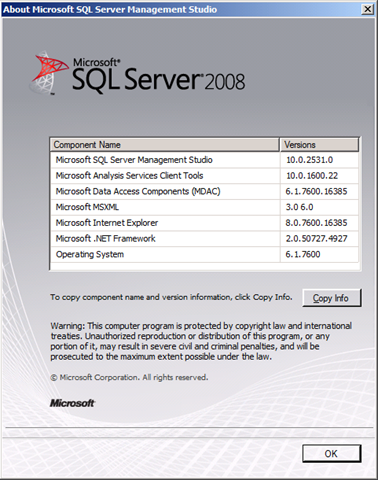The height and width of the screenshot is (480, 378).
Task: Select the Microsoft MSXML row
Action: 204,207
